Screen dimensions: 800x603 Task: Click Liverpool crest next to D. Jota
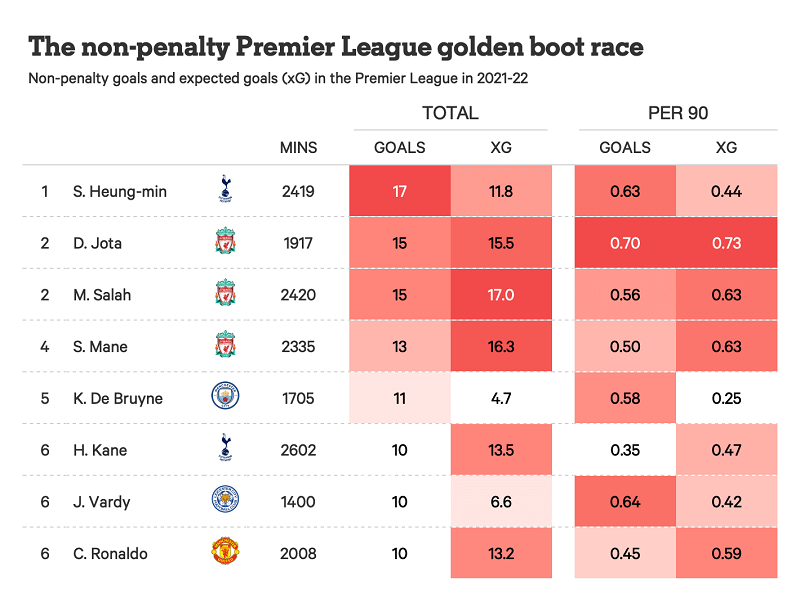pos(225,243)
